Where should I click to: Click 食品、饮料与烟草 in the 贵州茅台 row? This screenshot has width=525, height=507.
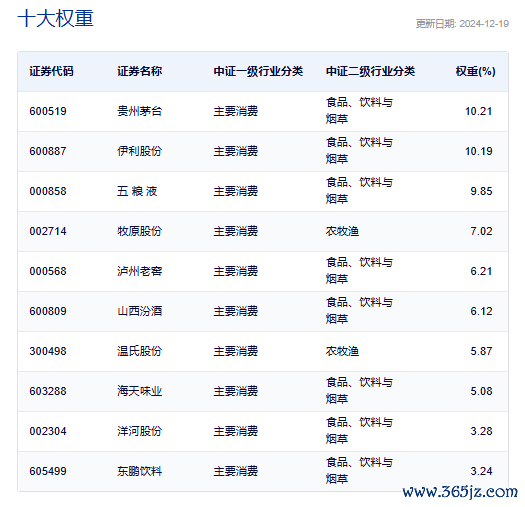(x=359, y=111)
